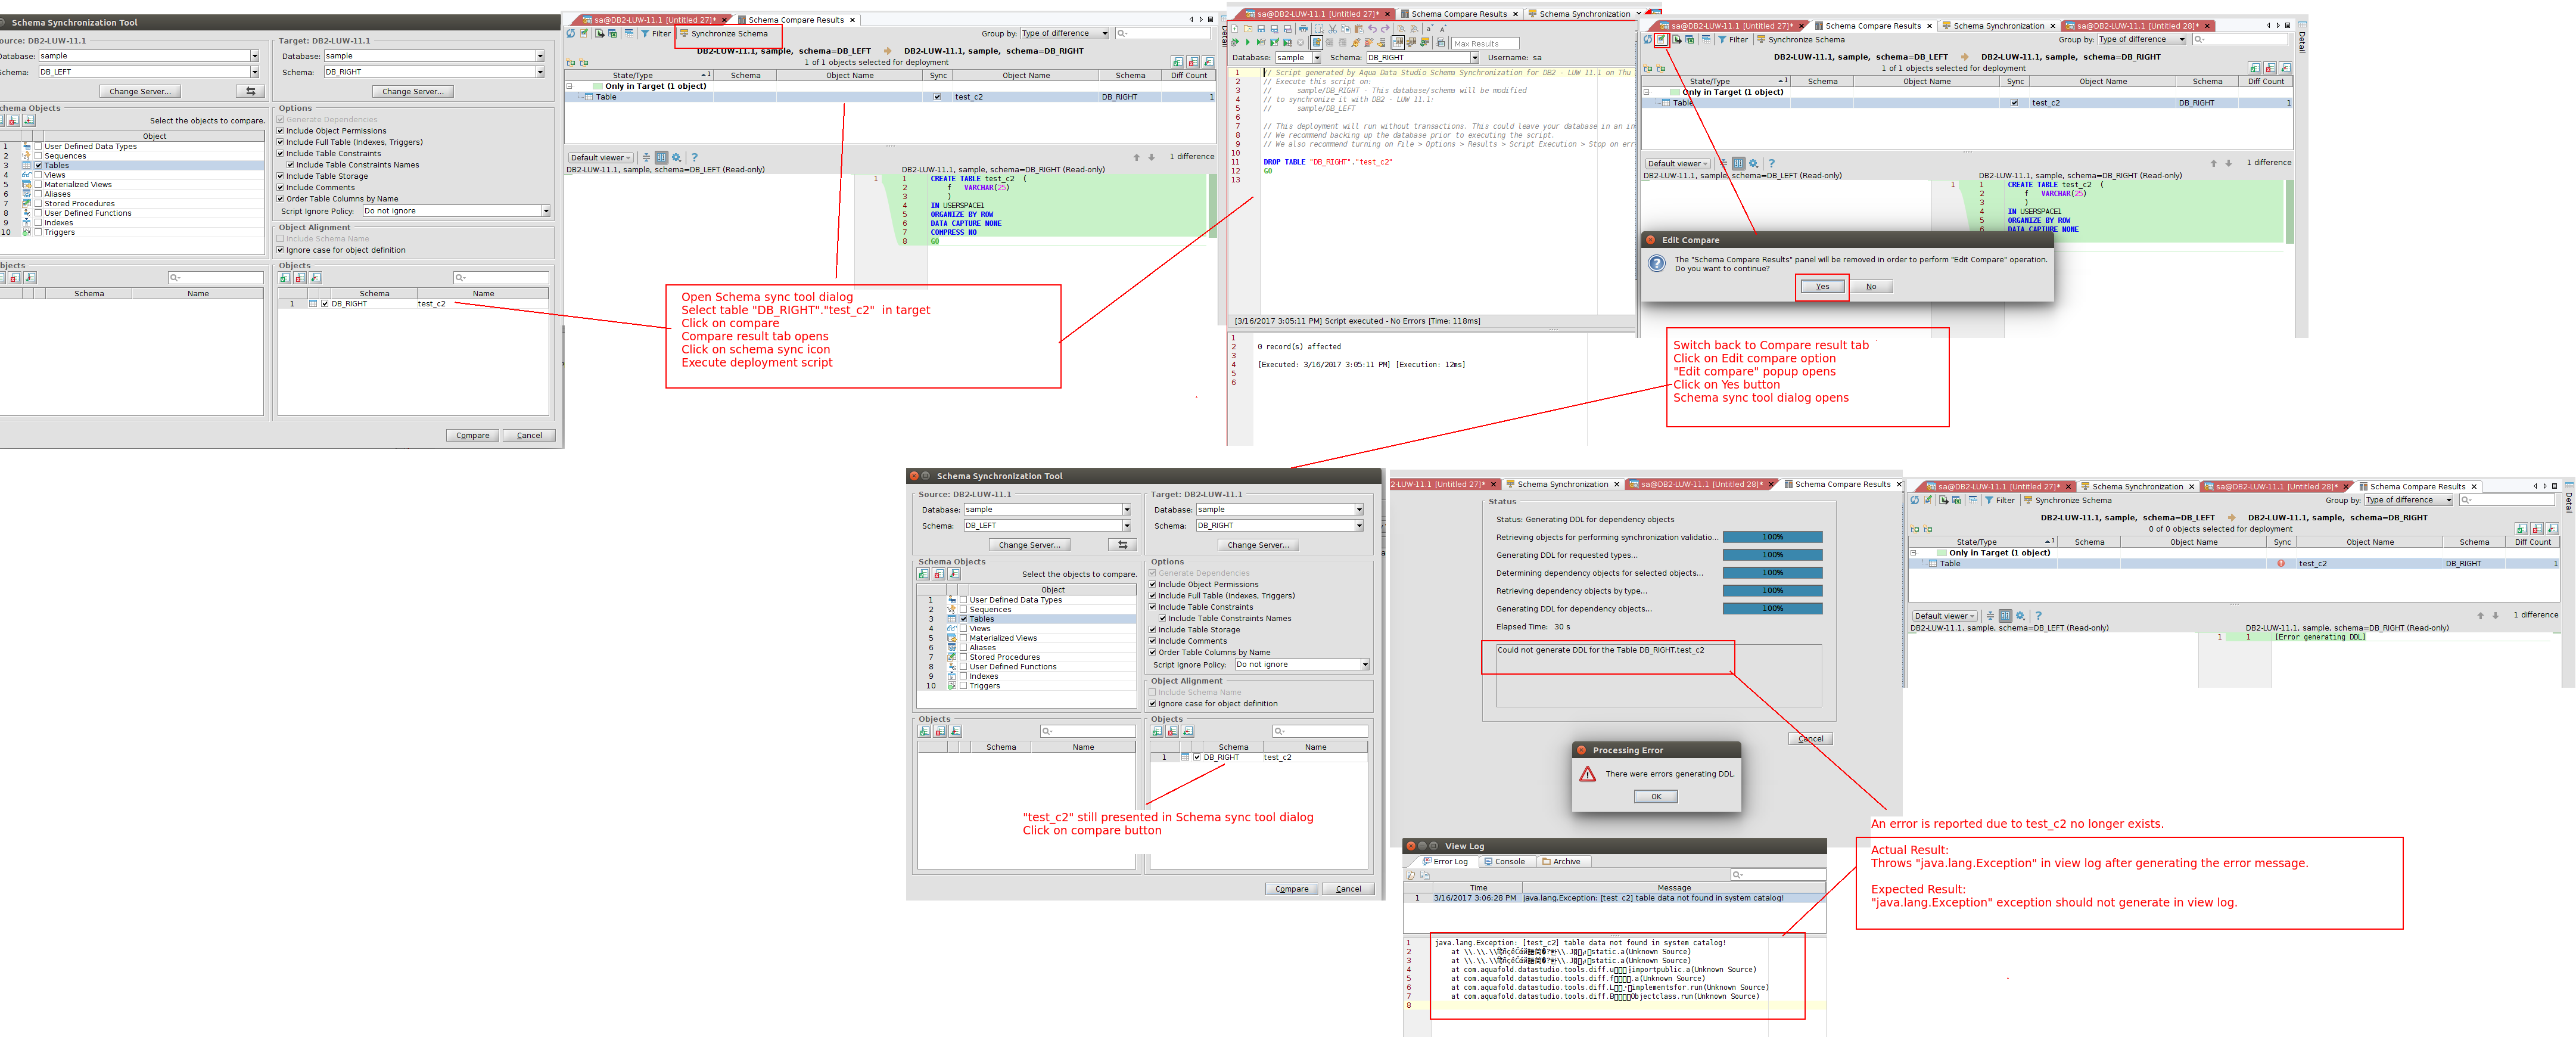
Task: Click Paste icon in query editor toolbar
Action: tap(1359, 29)
